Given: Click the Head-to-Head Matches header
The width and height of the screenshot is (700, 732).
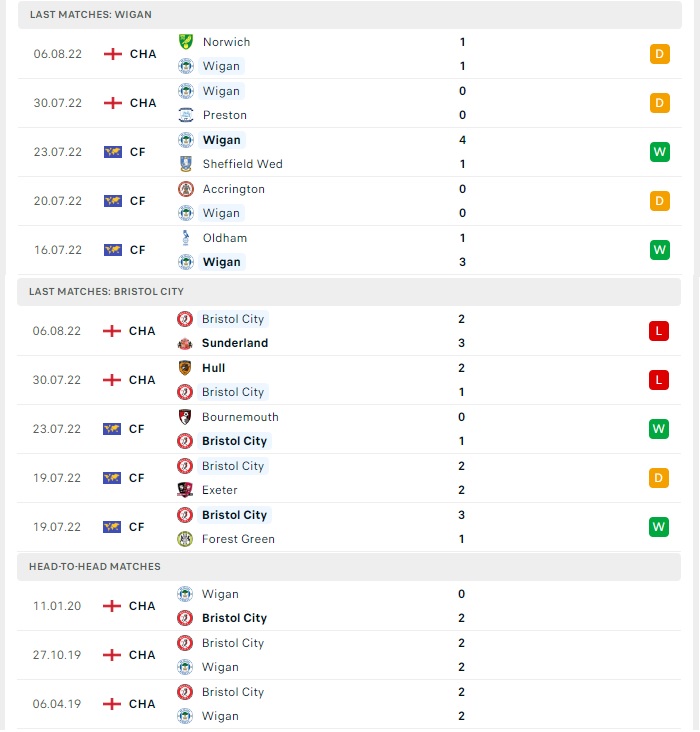Looking at the screenshot, I should point(349,567).
